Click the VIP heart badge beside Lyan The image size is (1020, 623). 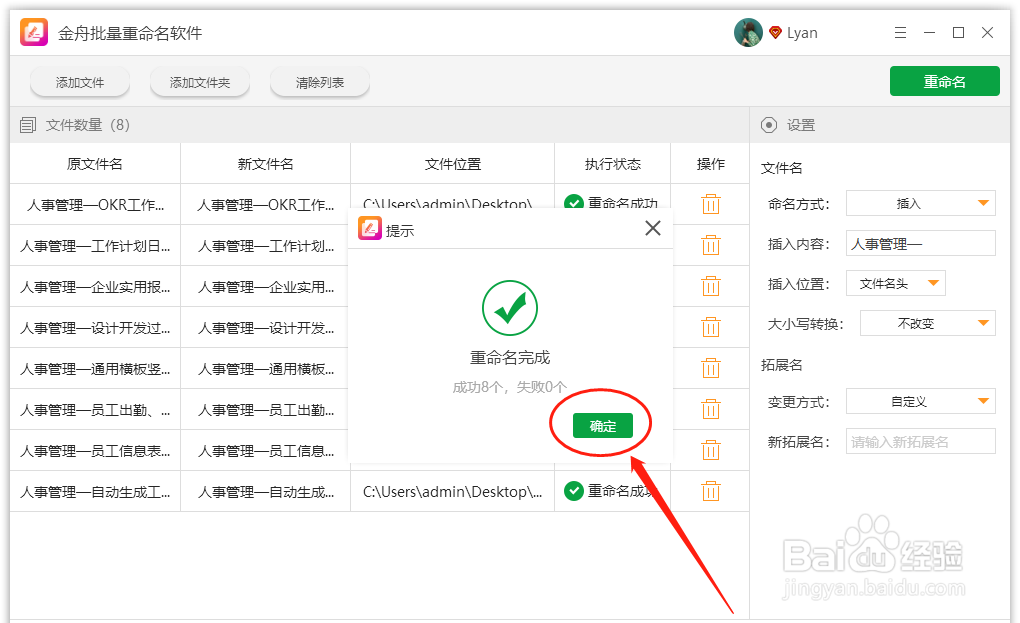[775, 31]
